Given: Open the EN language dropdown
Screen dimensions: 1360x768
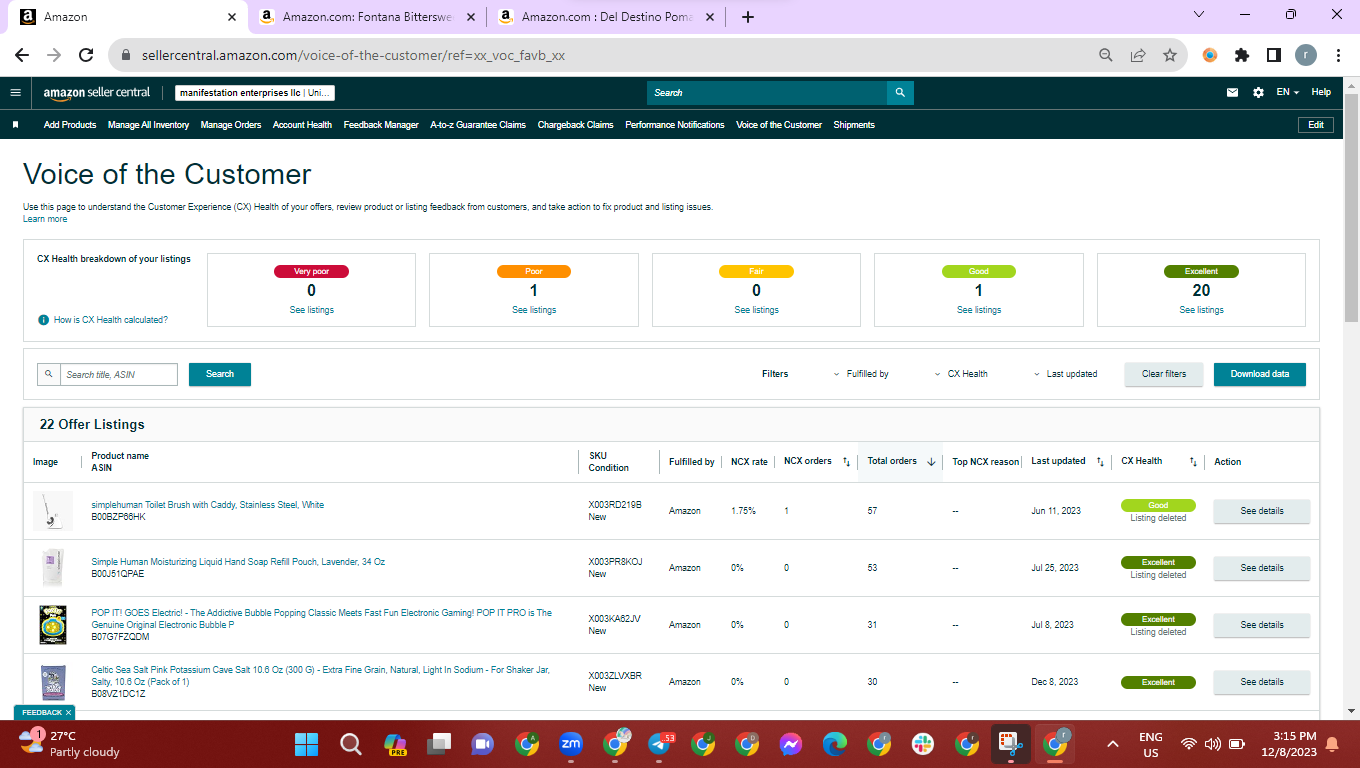Looking at the screenshot, I should 1287,92.
